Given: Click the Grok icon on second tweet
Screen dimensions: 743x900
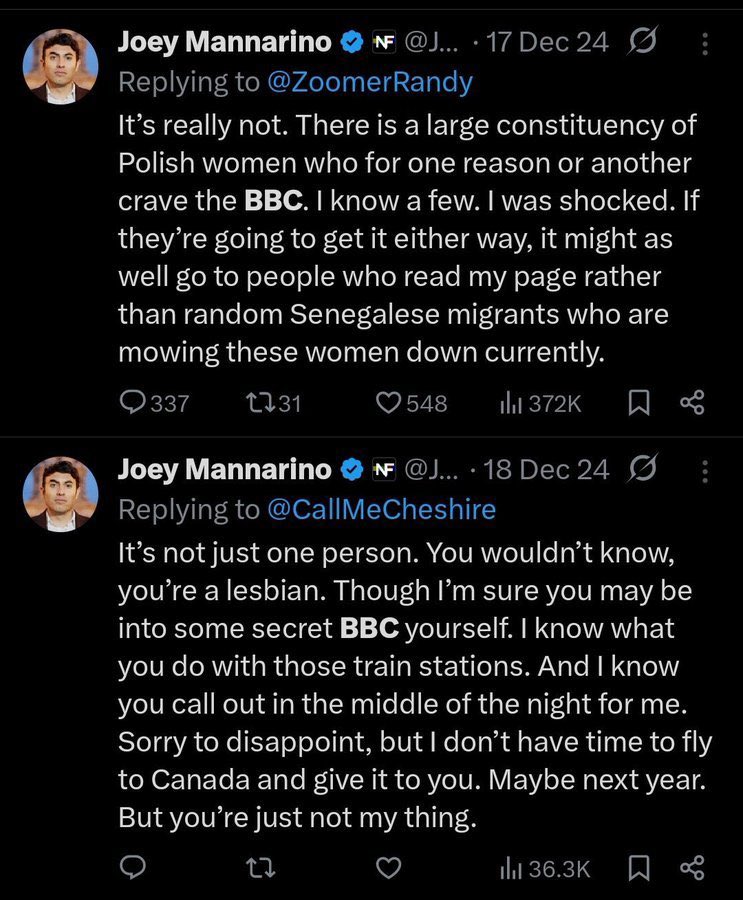Looking at the screenshot, I should point(642,468).
